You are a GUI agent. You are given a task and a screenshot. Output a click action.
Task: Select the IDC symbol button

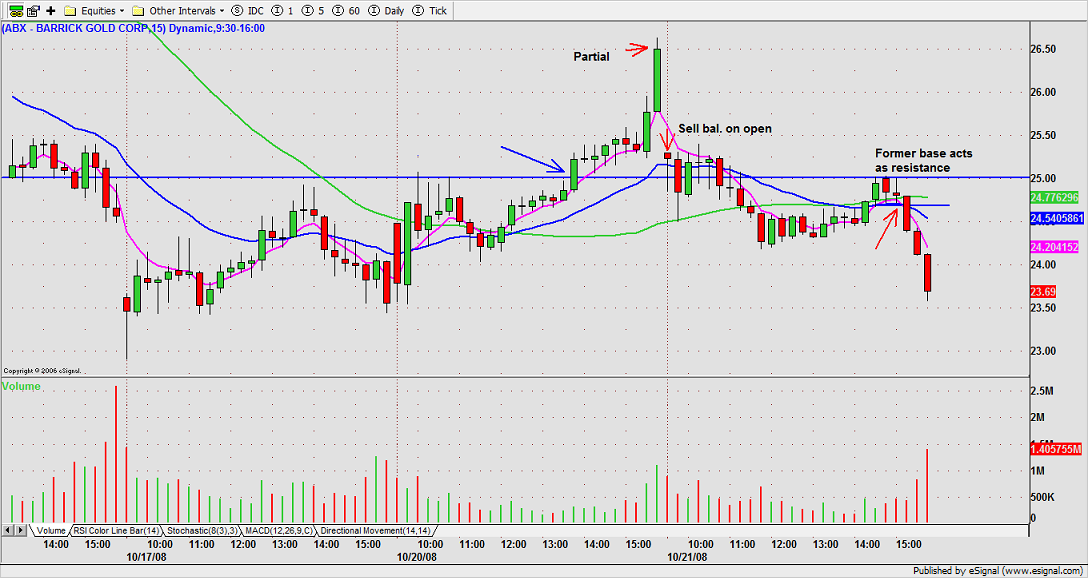(247, 10)
